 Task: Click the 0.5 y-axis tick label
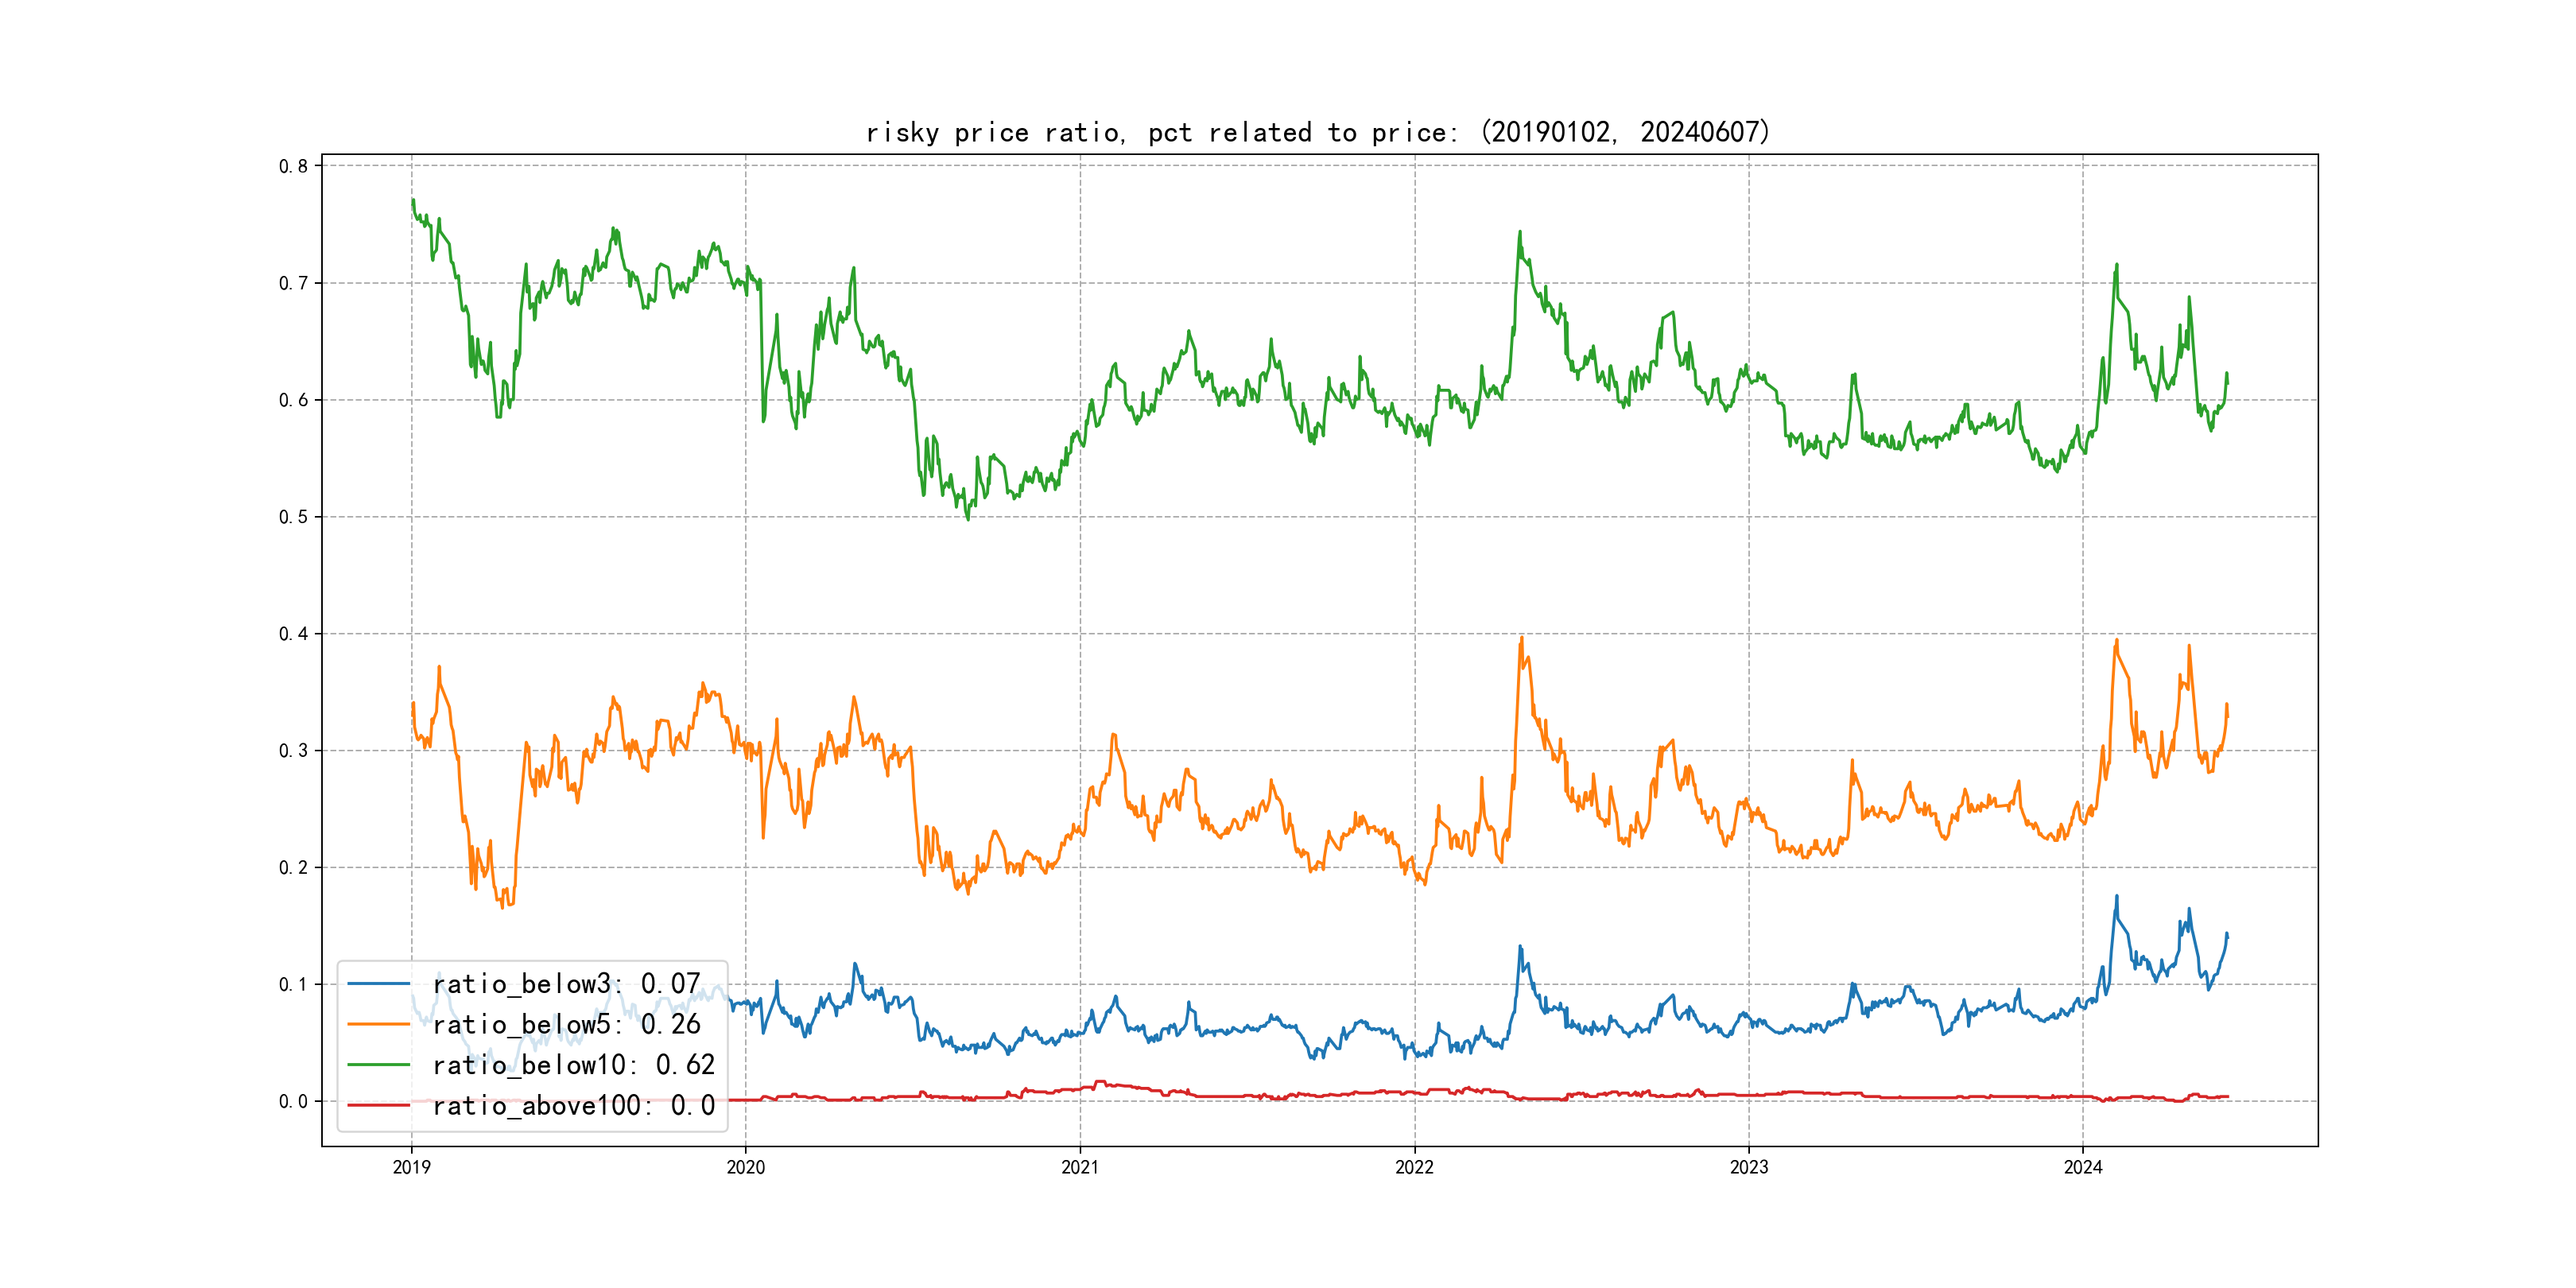(x=293, y=517)
